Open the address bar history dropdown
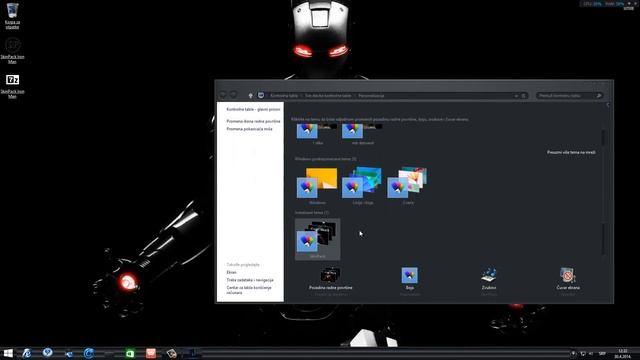The width and height of the screenshot is (640, 360). click(x=516, y=96)
